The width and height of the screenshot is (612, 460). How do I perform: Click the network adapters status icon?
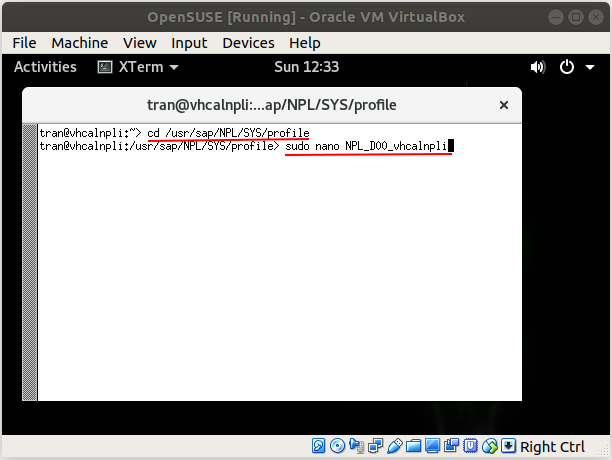tap(375, 446)
